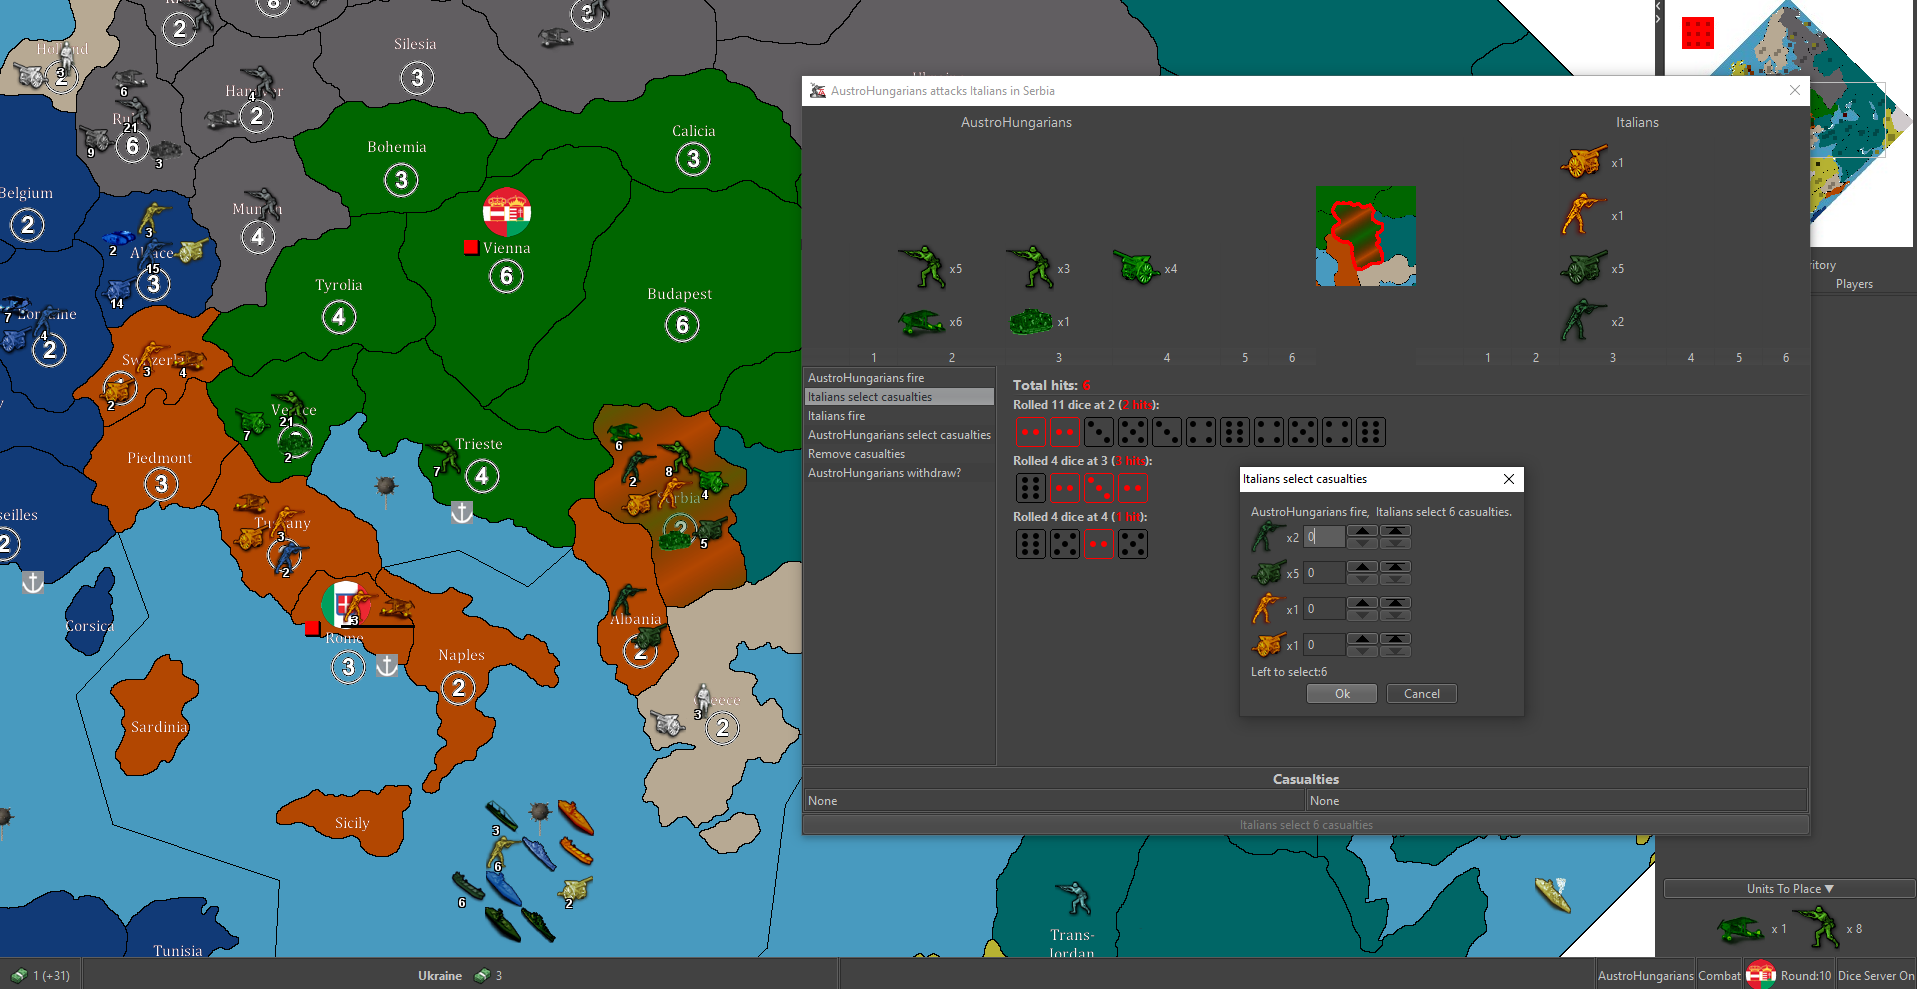Click the aircraft x1 unit under Units To Place

pyautogui.click(x=1740, y=929)
